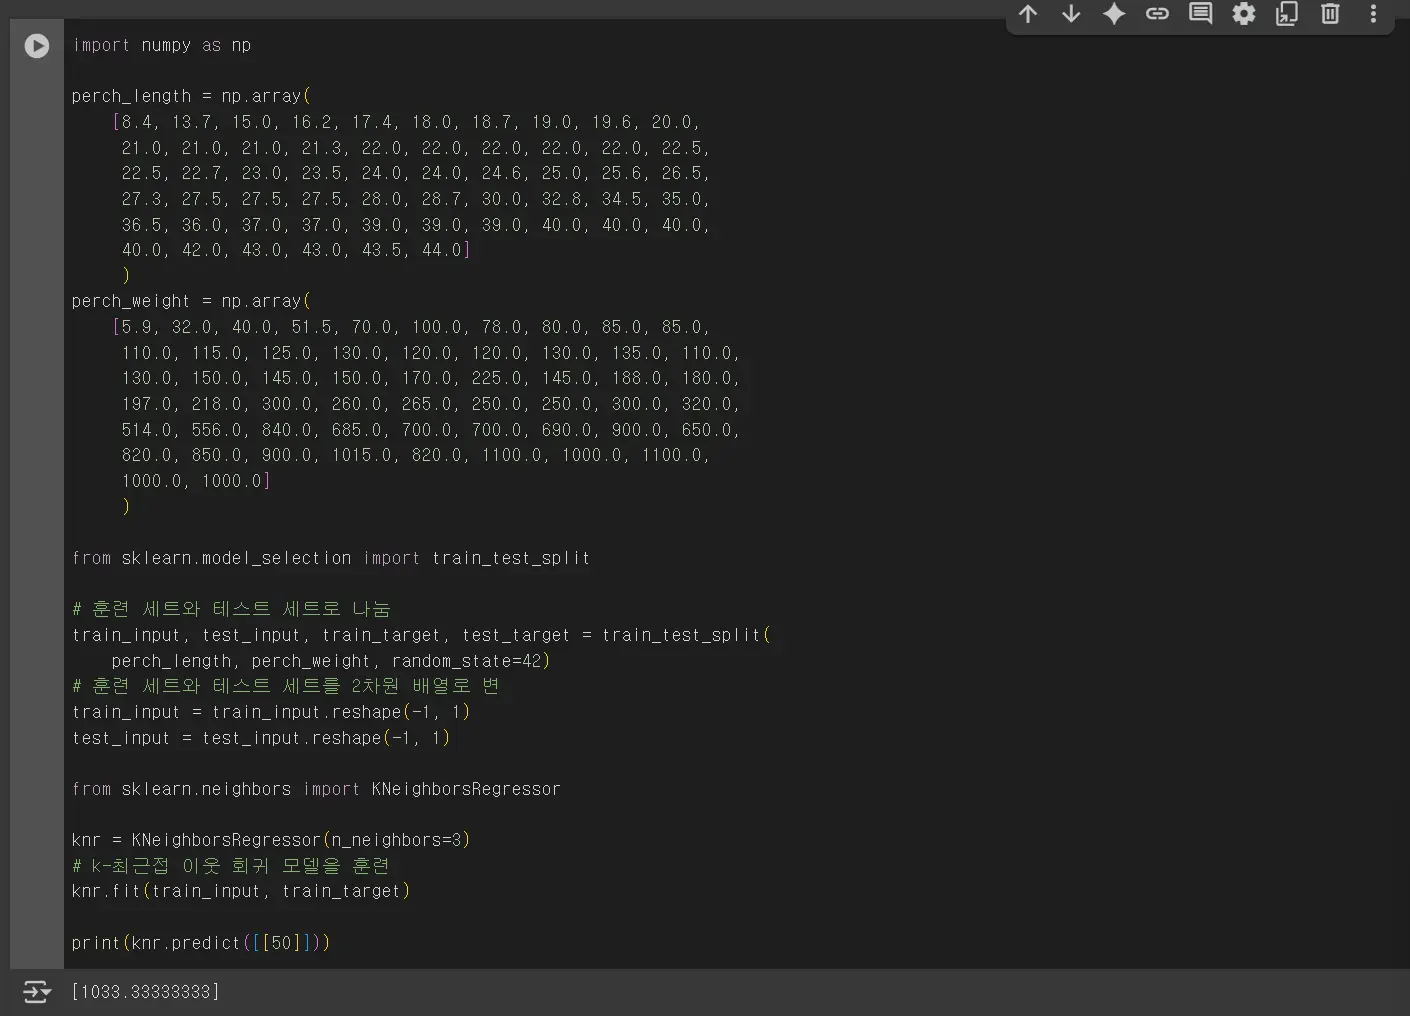Image resolution: width=1410 pixels, height=1016 pixels.
Task: Place cursor on 'perch_weight = np.array(' line
Action: pos(191,301)
